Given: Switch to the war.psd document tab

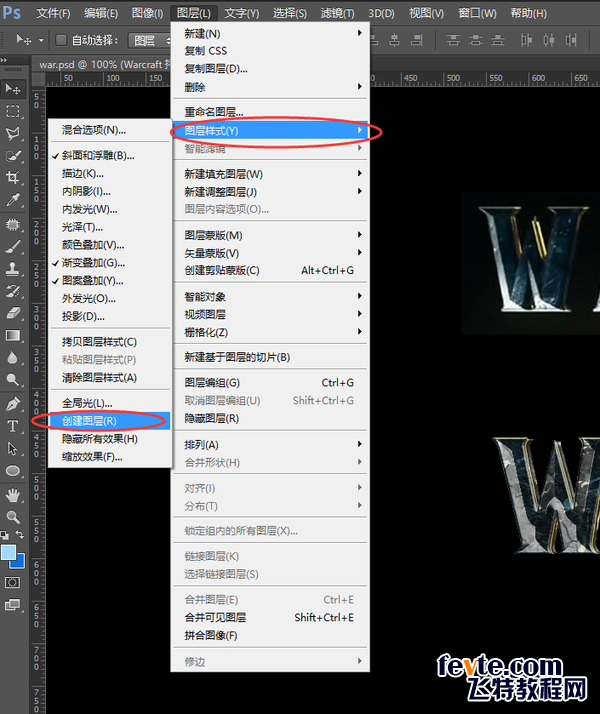Looking at the screenshot, I should tap(104, 65).
